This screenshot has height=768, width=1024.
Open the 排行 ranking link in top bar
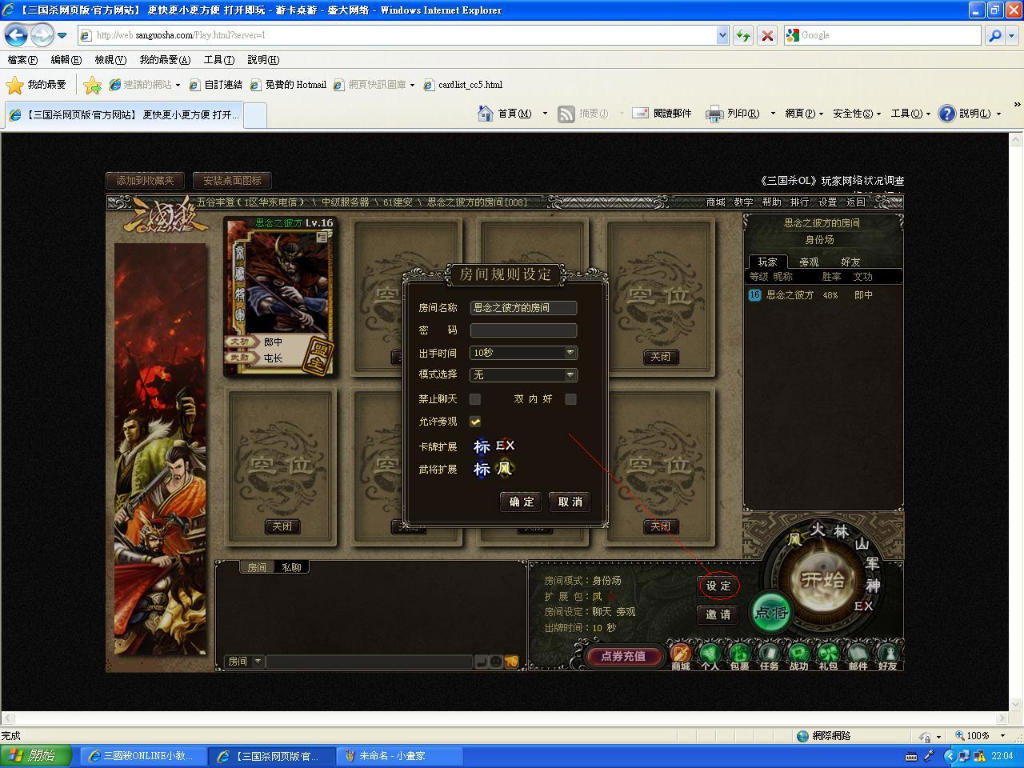coord(799,202)
